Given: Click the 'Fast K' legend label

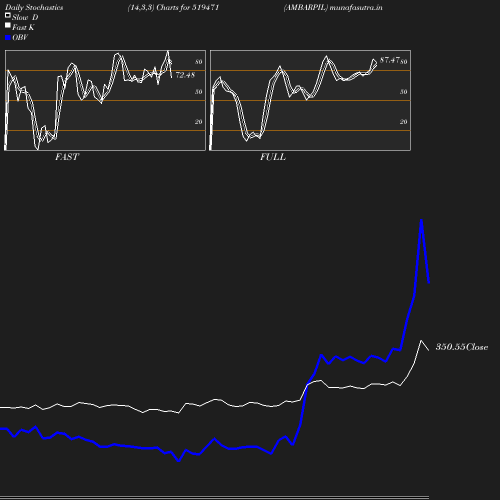Looking at the screenshot, I should pyautogui.click(x=23, y=27).
